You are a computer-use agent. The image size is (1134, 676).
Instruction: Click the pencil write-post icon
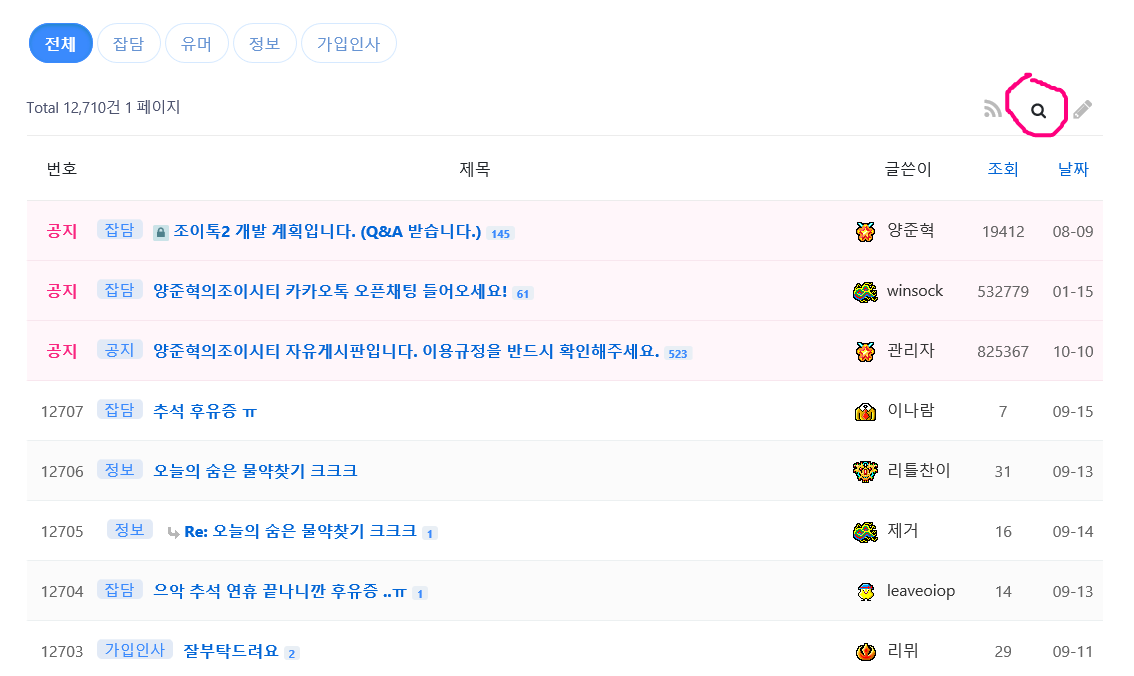click(1082, 110)
